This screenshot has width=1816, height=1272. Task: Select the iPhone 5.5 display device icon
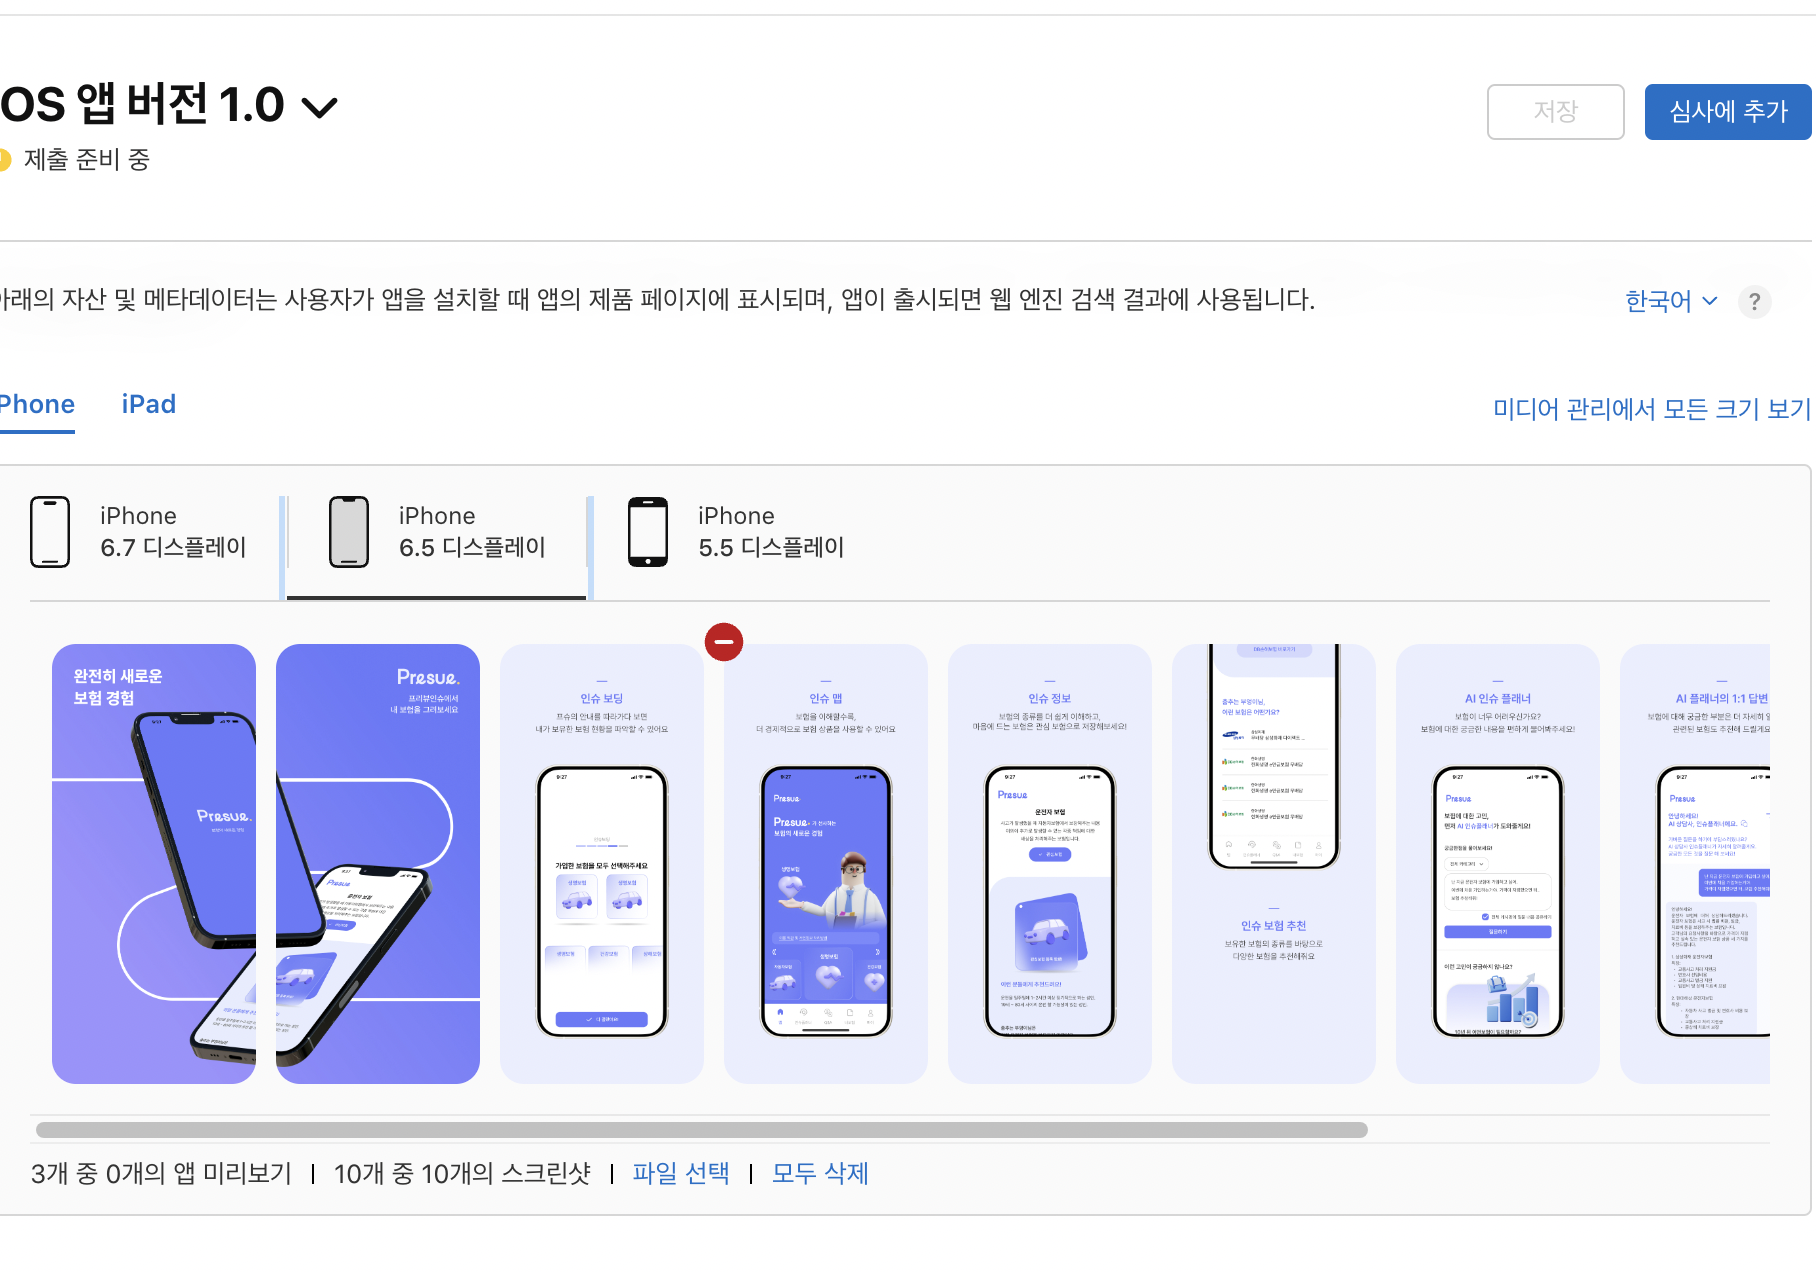click(x=648, y=532)
